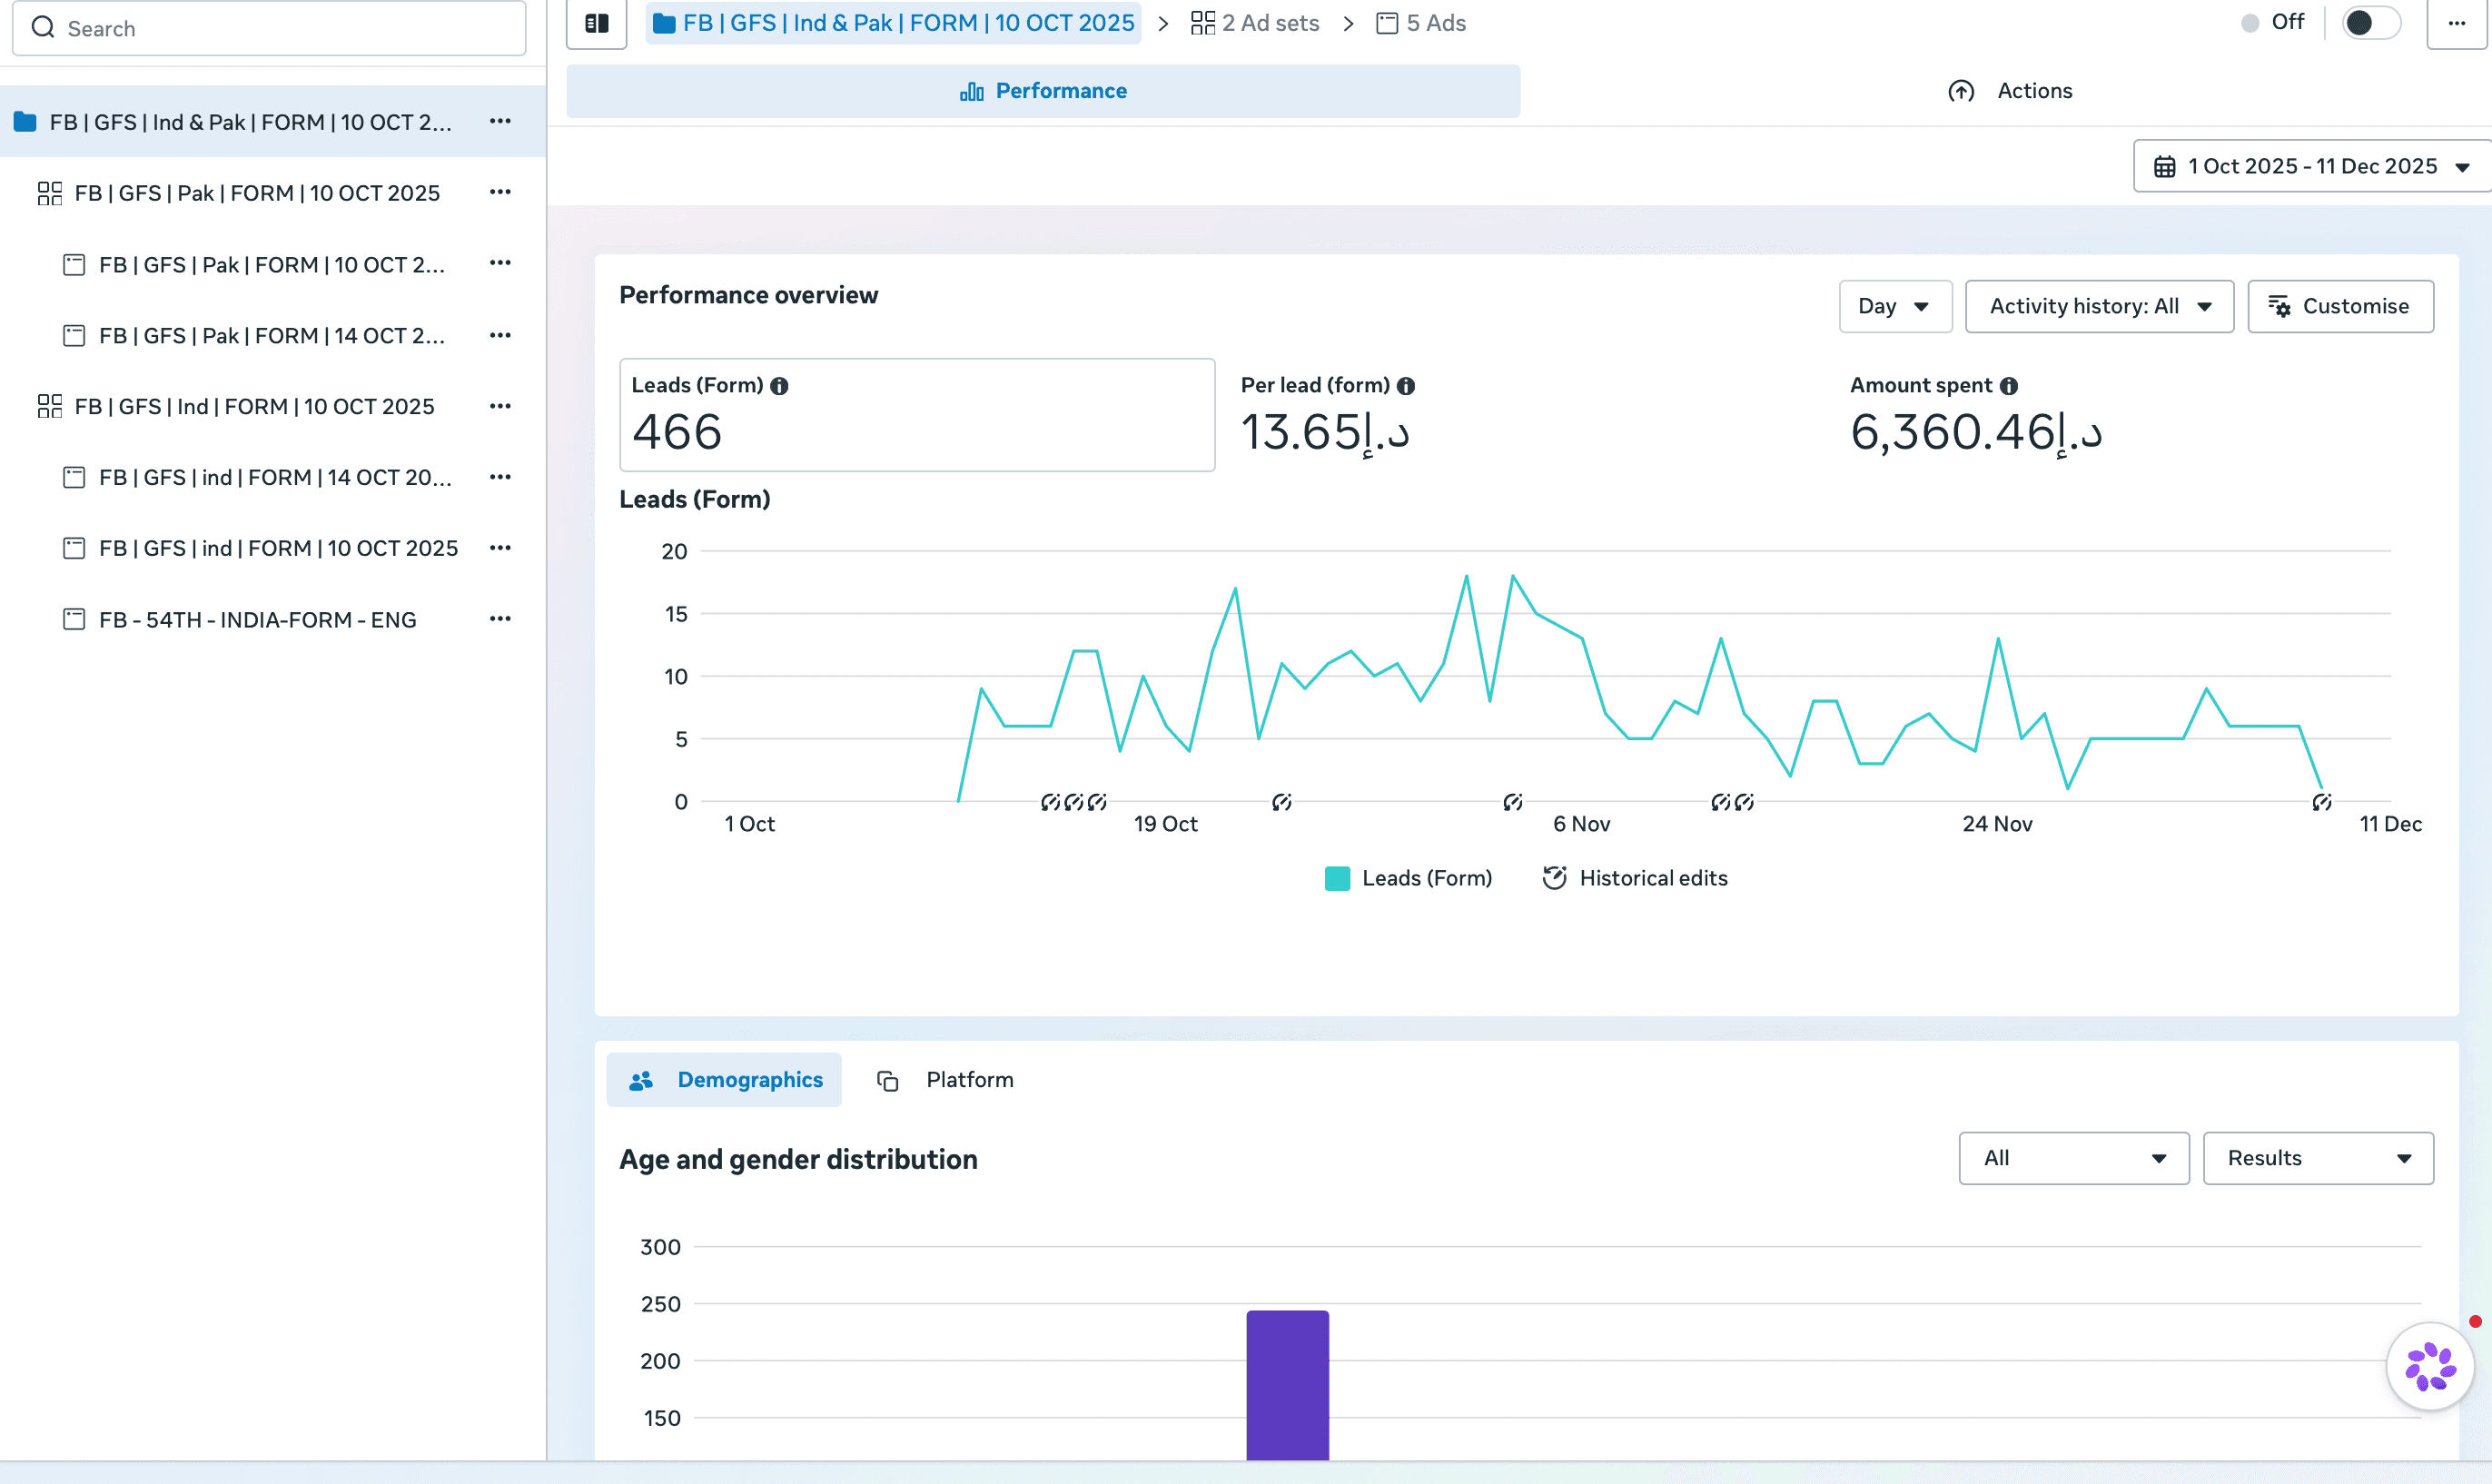2492x1484 pixels.
Task: Select the Demographics tab
Action: 724,1080
